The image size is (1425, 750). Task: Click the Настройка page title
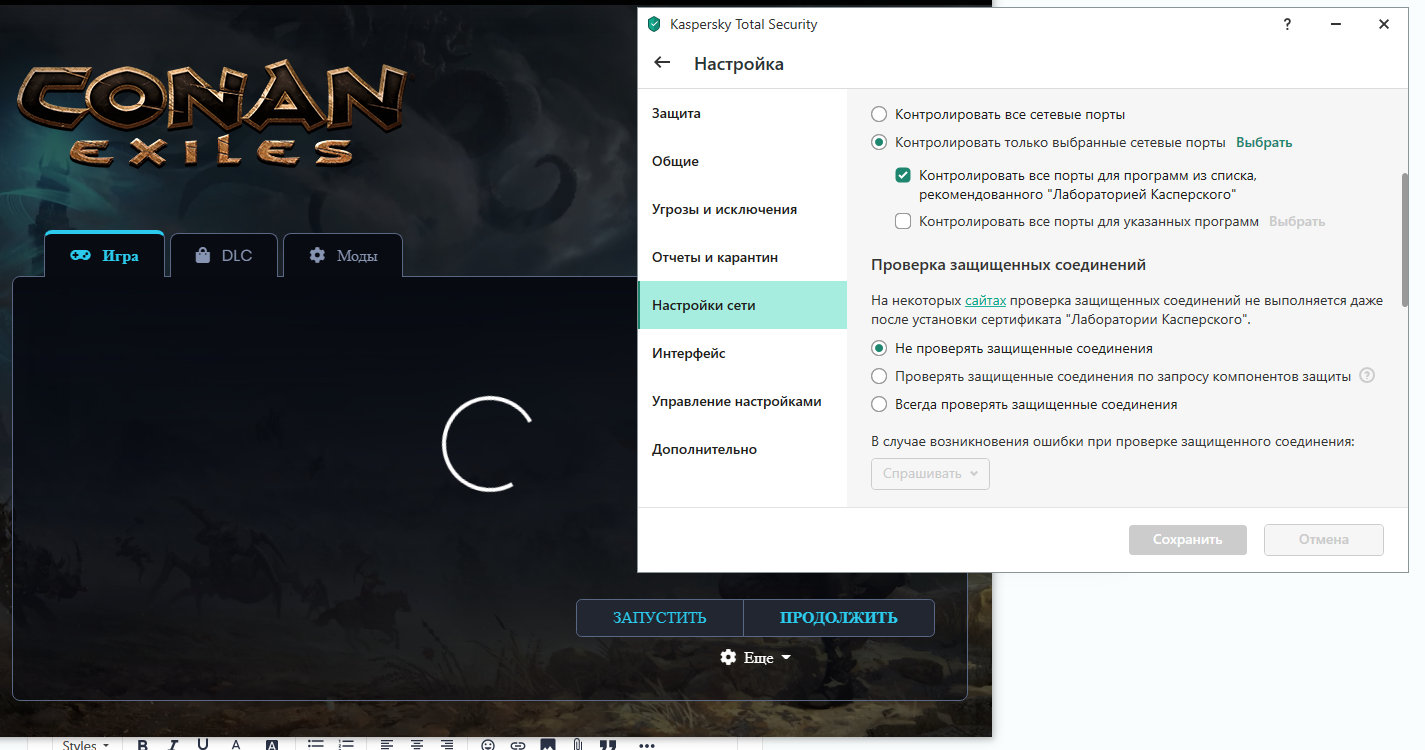739,64
